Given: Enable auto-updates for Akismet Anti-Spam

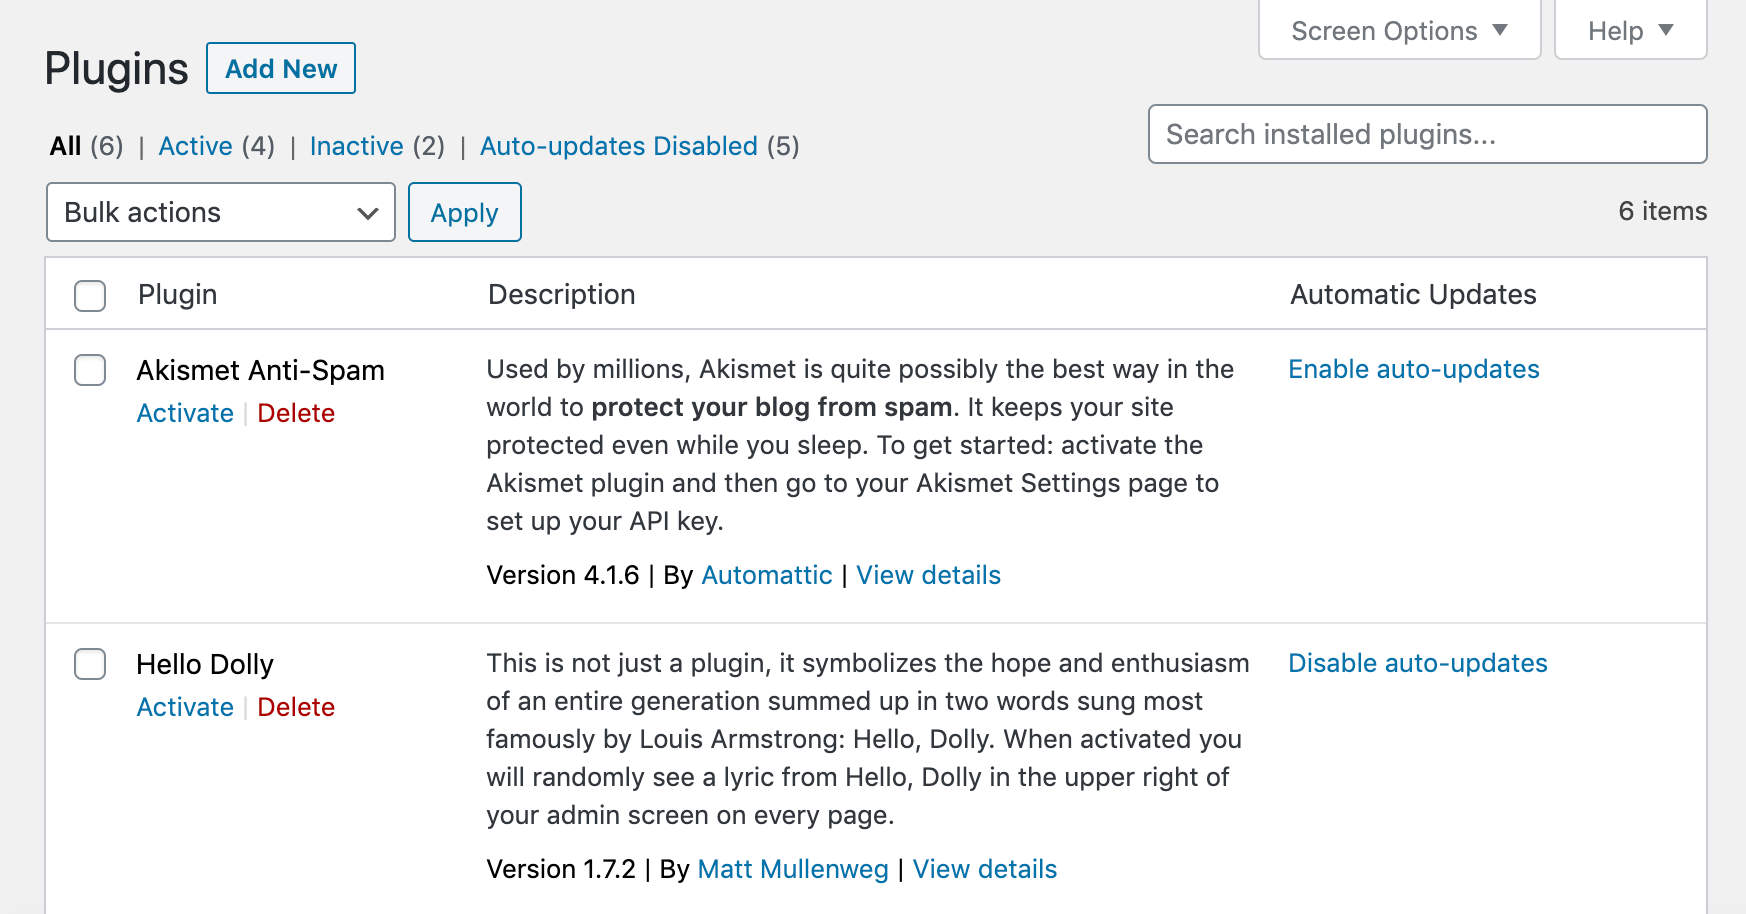Looking at the screenshot, I should 1413,369.
